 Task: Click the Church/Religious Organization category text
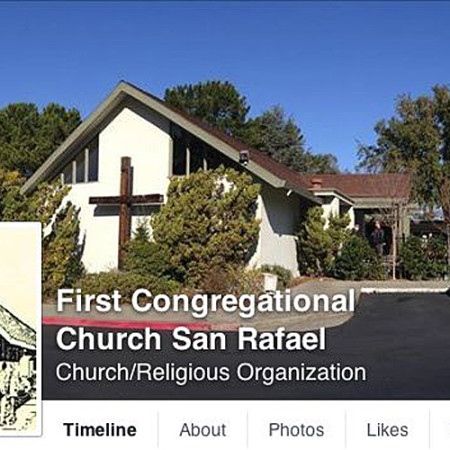coord(211,372)
